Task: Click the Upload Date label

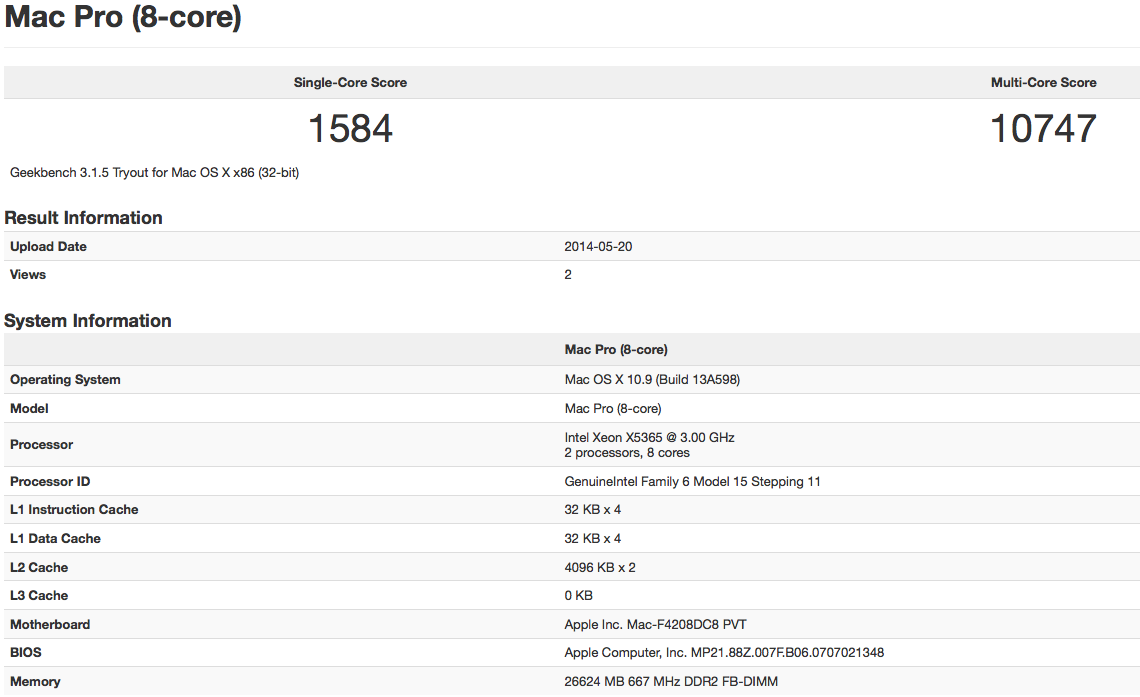Action: 48,246
